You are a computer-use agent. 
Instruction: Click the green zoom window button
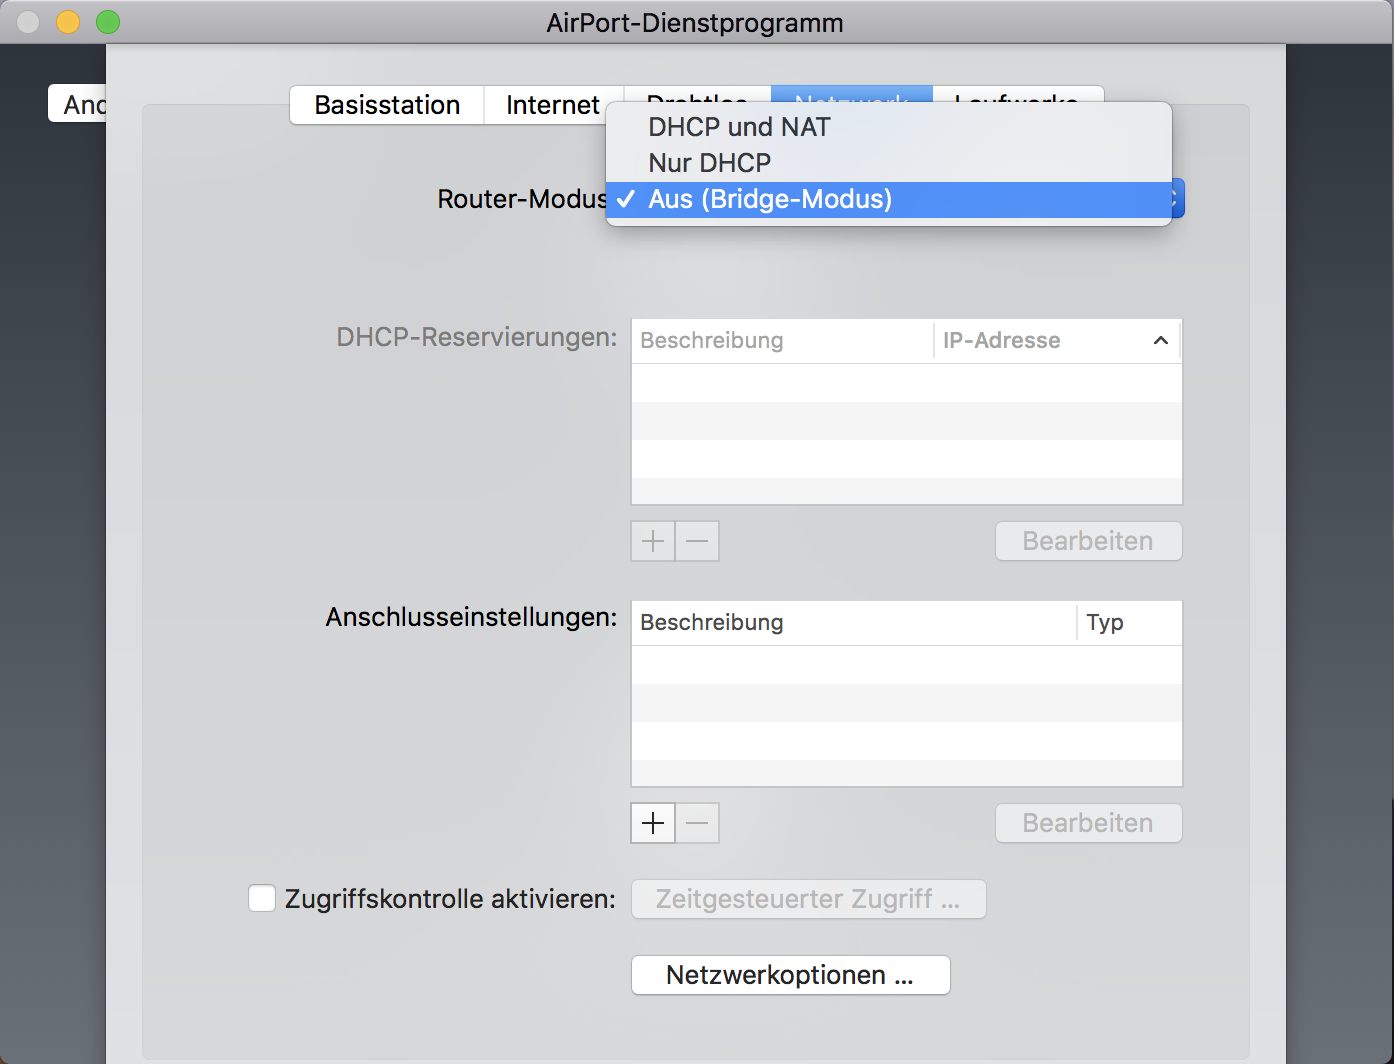[x=108, y=21]
